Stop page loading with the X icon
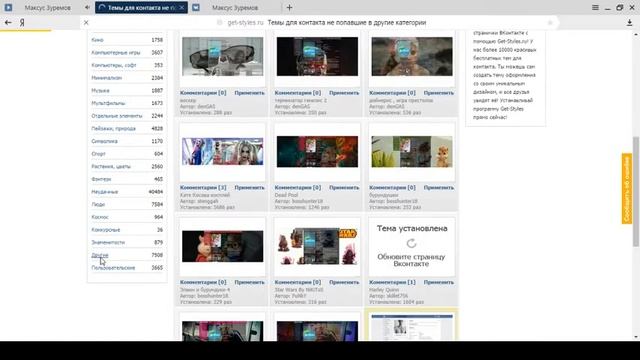The width and height of the screenshot is (640, 360). pos(86,23)
